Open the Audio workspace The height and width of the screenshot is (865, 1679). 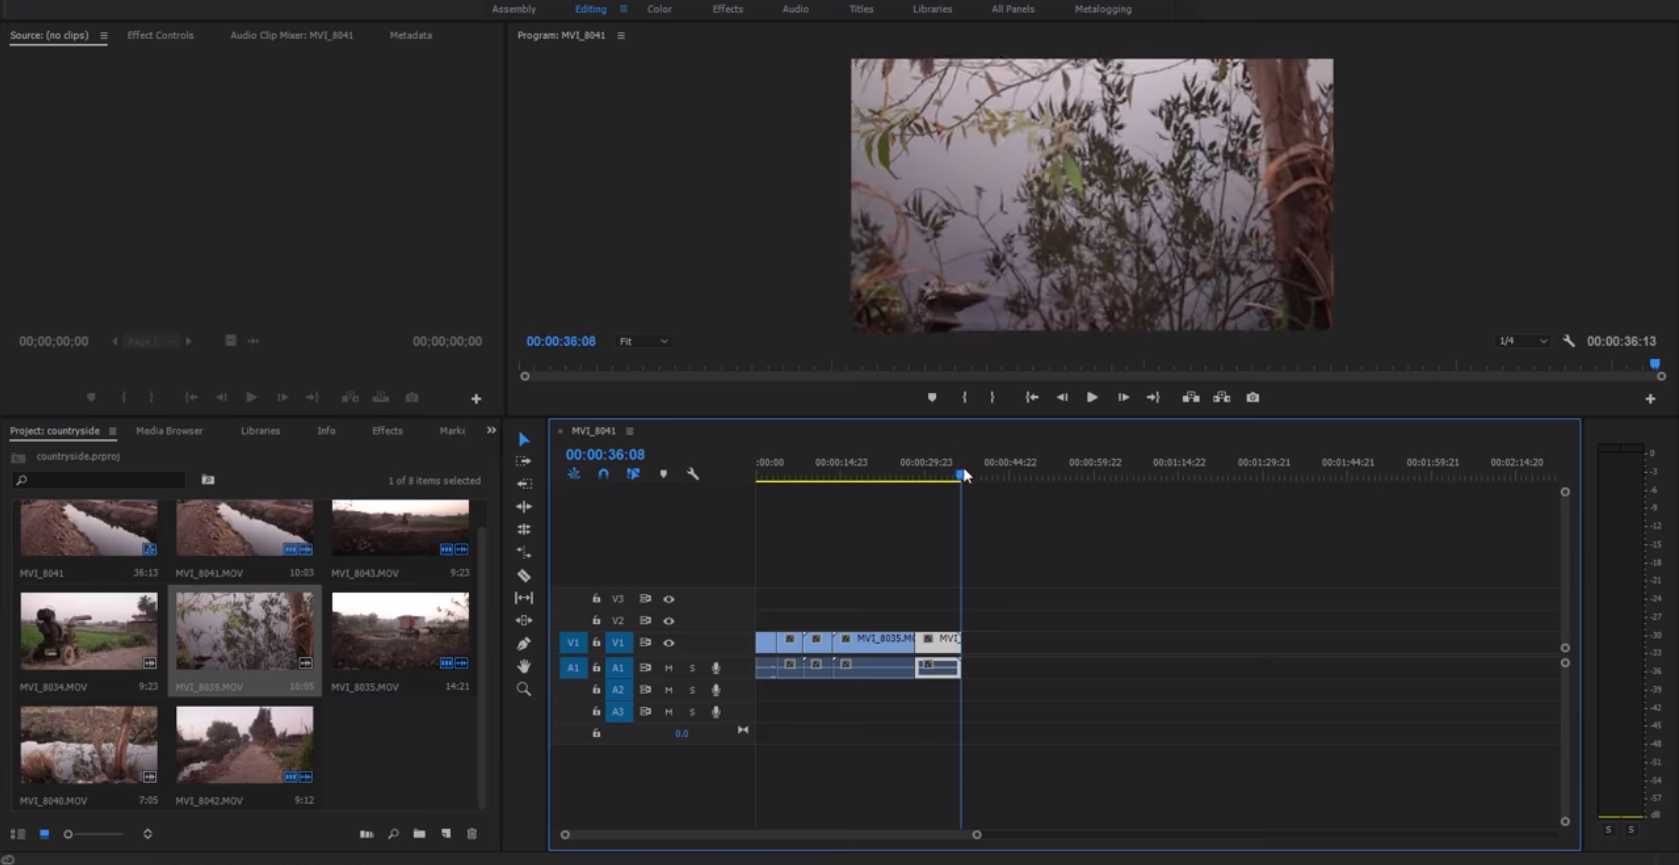pyautogui.click(x=795, y=9)
